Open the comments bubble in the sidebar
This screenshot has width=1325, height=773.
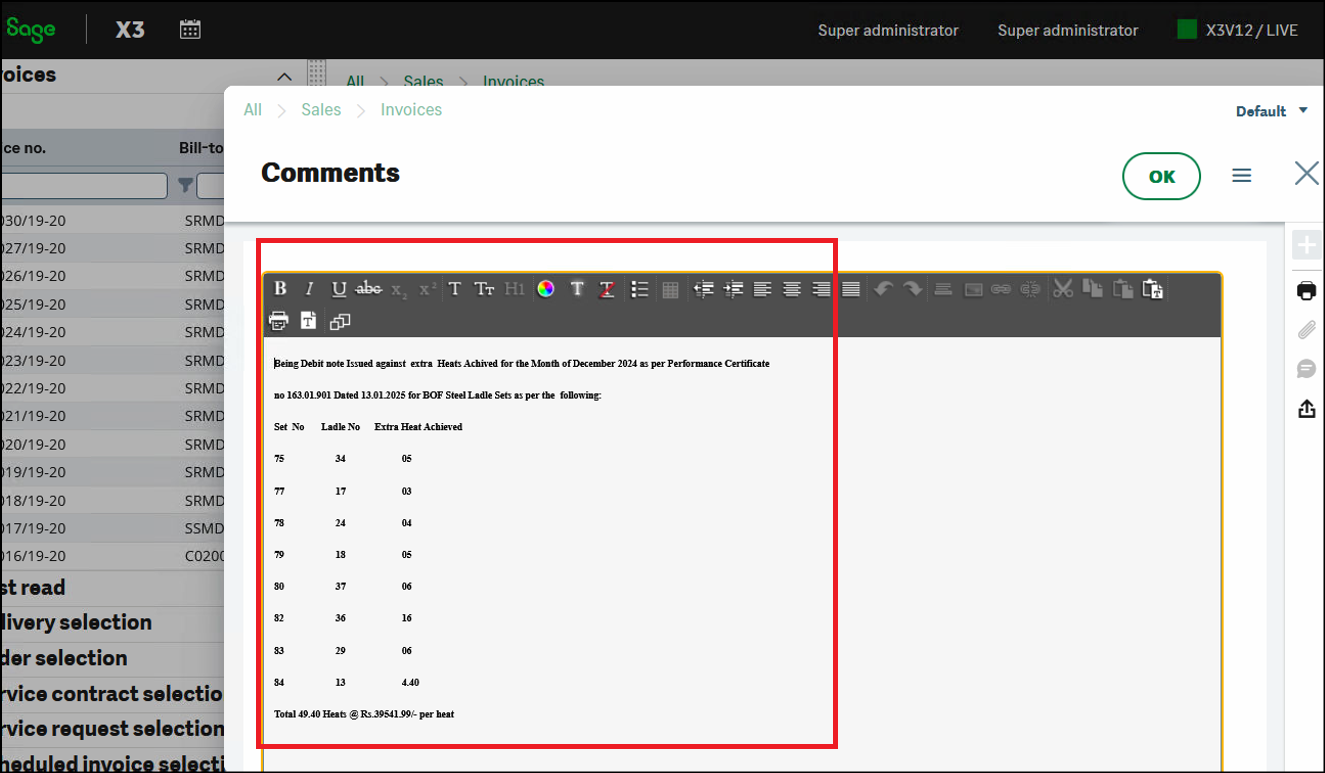[x=1306, y=369]
